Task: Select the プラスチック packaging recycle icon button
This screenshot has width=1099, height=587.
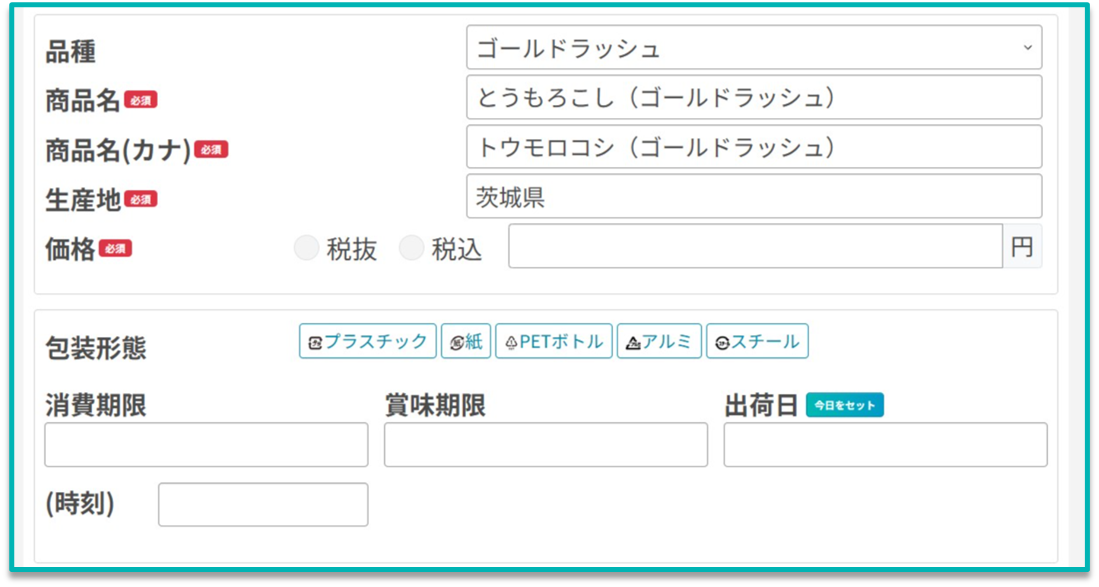Action: 367,341
